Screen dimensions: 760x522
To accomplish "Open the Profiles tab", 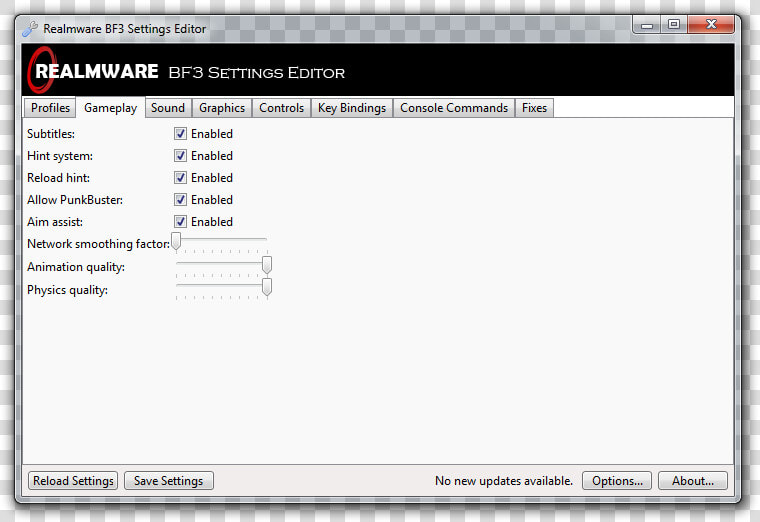I will click(x=50, y=108).
